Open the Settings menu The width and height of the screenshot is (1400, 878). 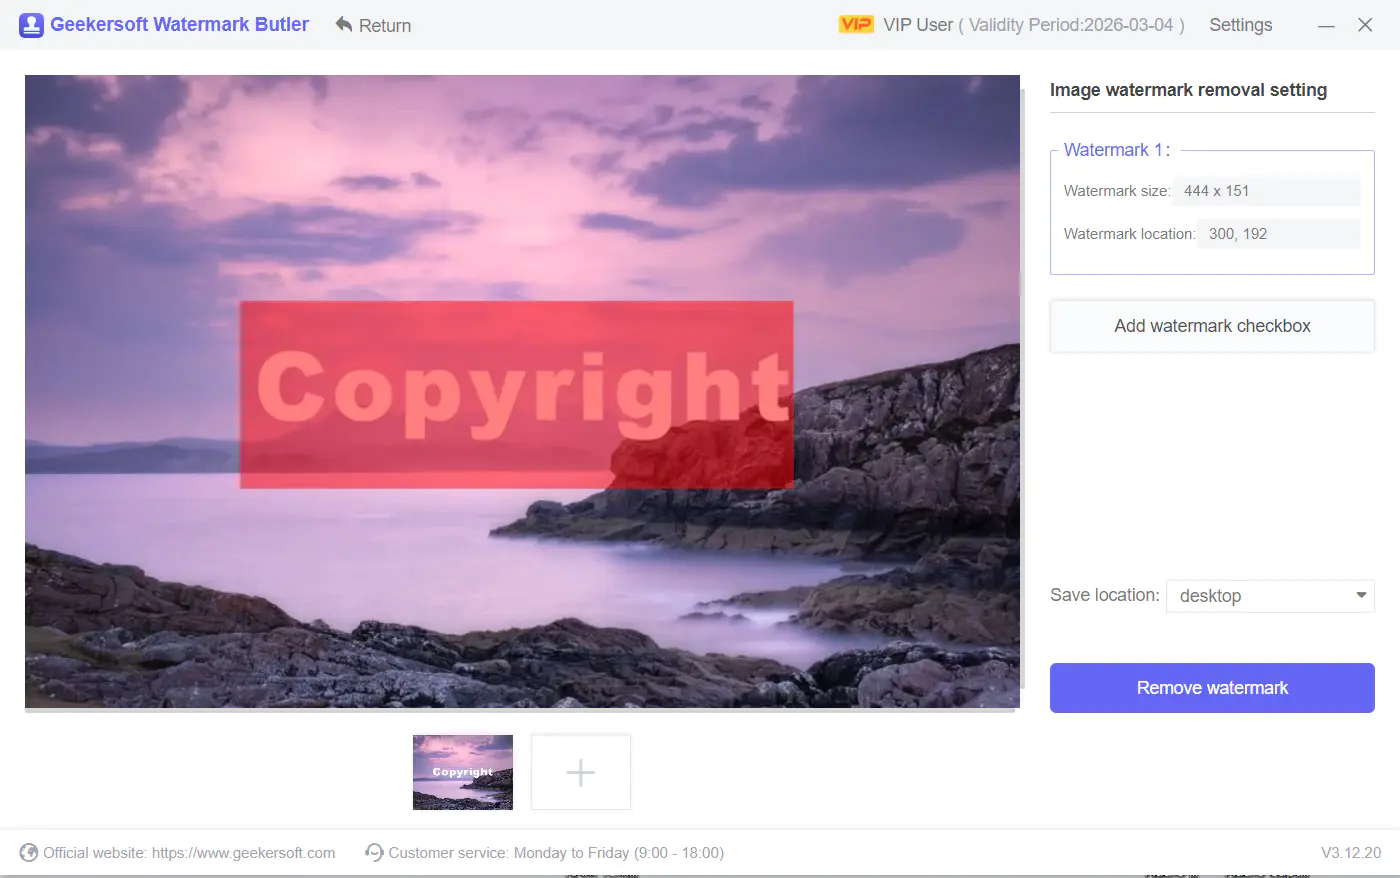(x=1240, y=24)
